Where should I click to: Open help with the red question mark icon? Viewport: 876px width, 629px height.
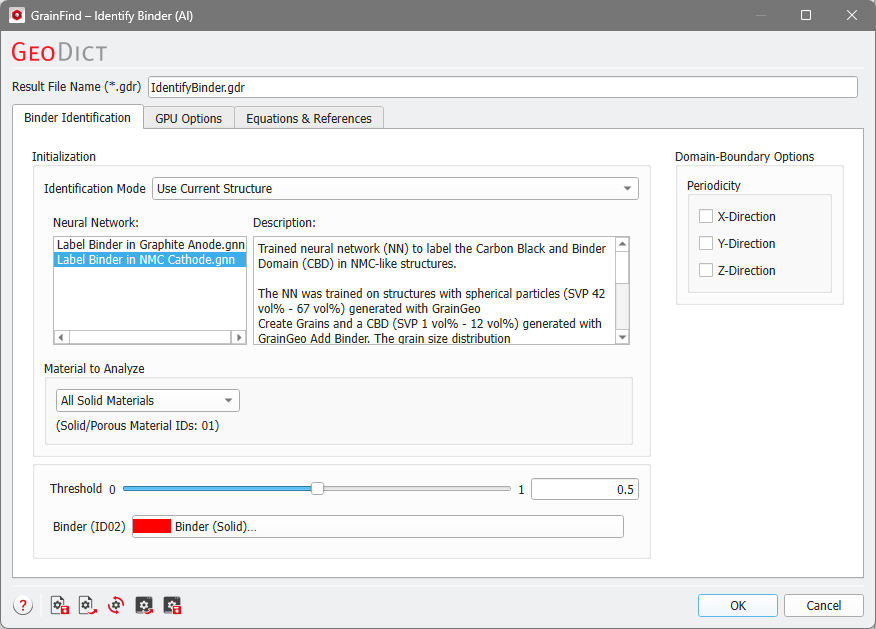click(x=23, y=606)
